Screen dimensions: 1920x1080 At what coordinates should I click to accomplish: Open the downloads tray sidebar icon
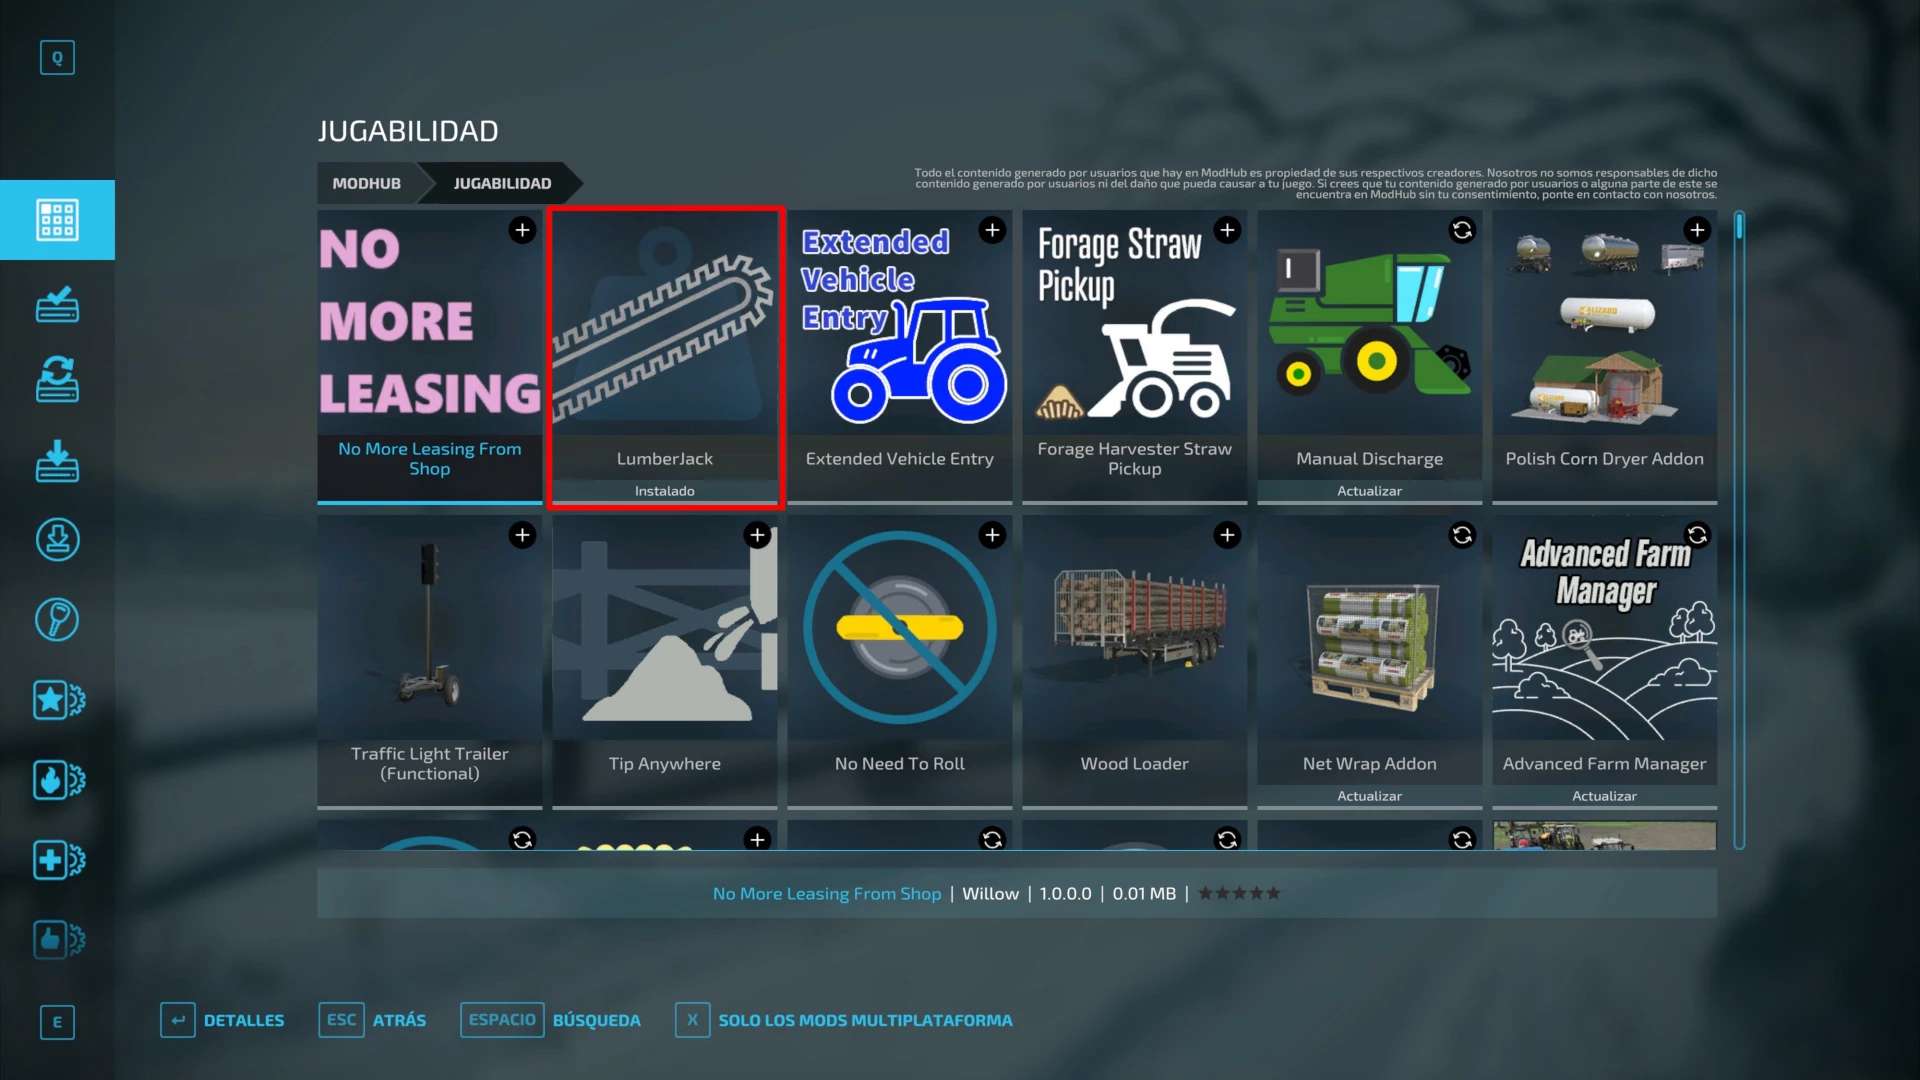[x=57, y=461]
